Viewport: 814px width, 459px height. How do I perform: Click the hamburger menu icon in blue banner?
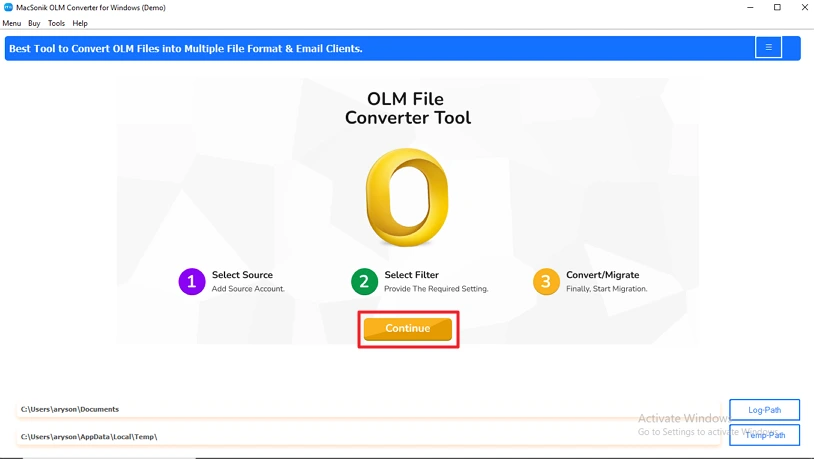[x=768, y=48]
